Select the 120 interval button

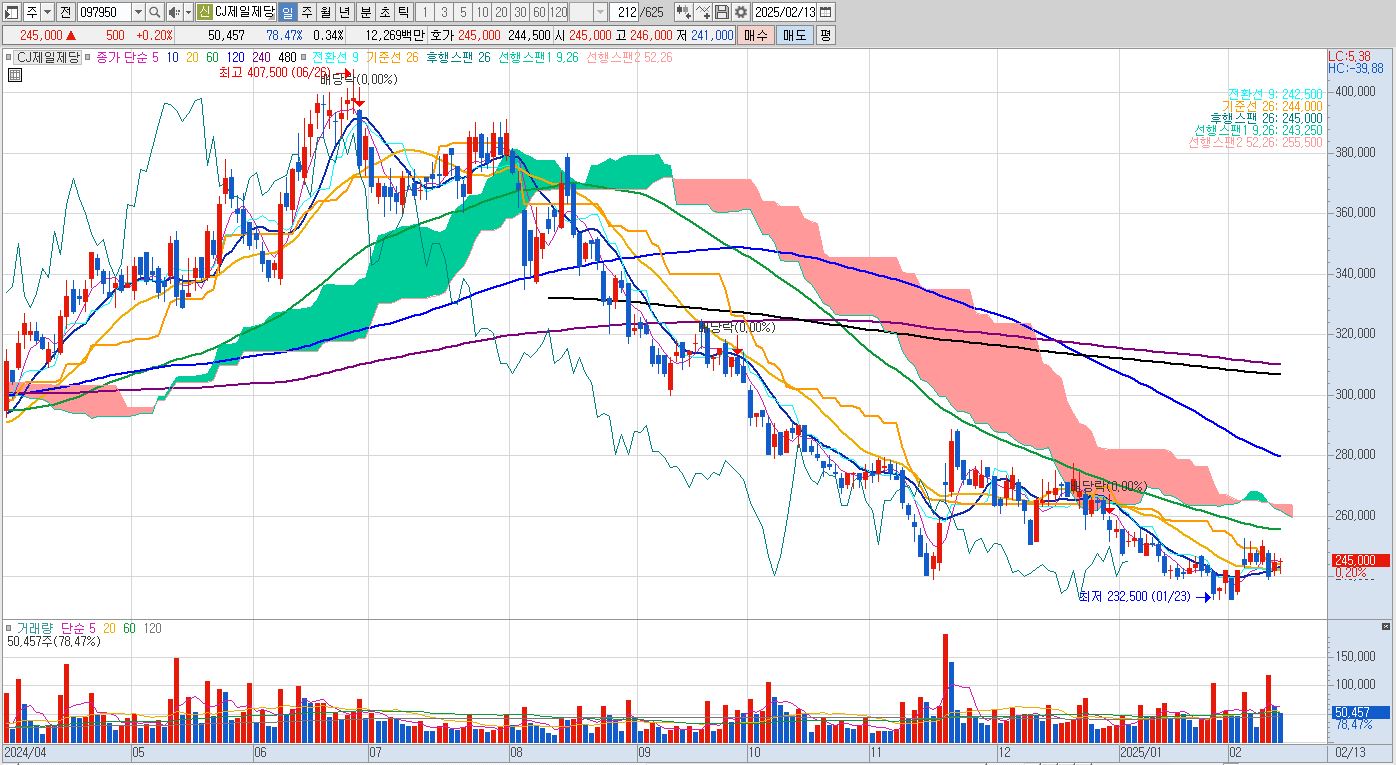(x=558, y=12)
